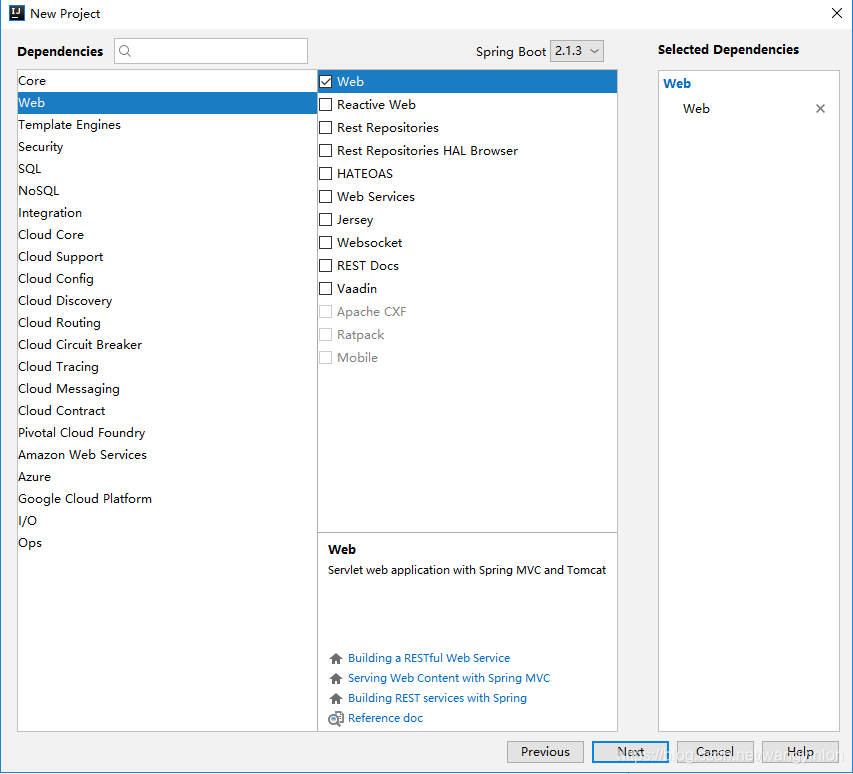Uncheck the Web dependency checkbox

pyautogui.click(x=325, y=82)
